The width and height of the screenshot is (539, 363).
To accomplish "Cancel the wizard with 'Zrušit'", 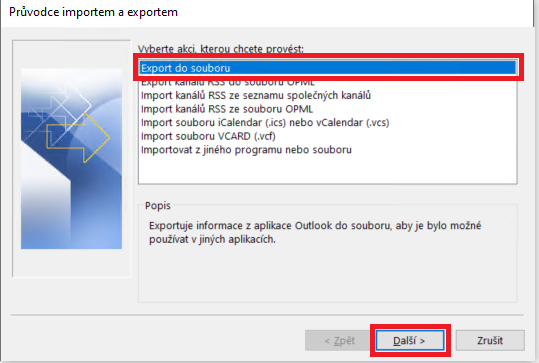I will [x=490, y=341].
